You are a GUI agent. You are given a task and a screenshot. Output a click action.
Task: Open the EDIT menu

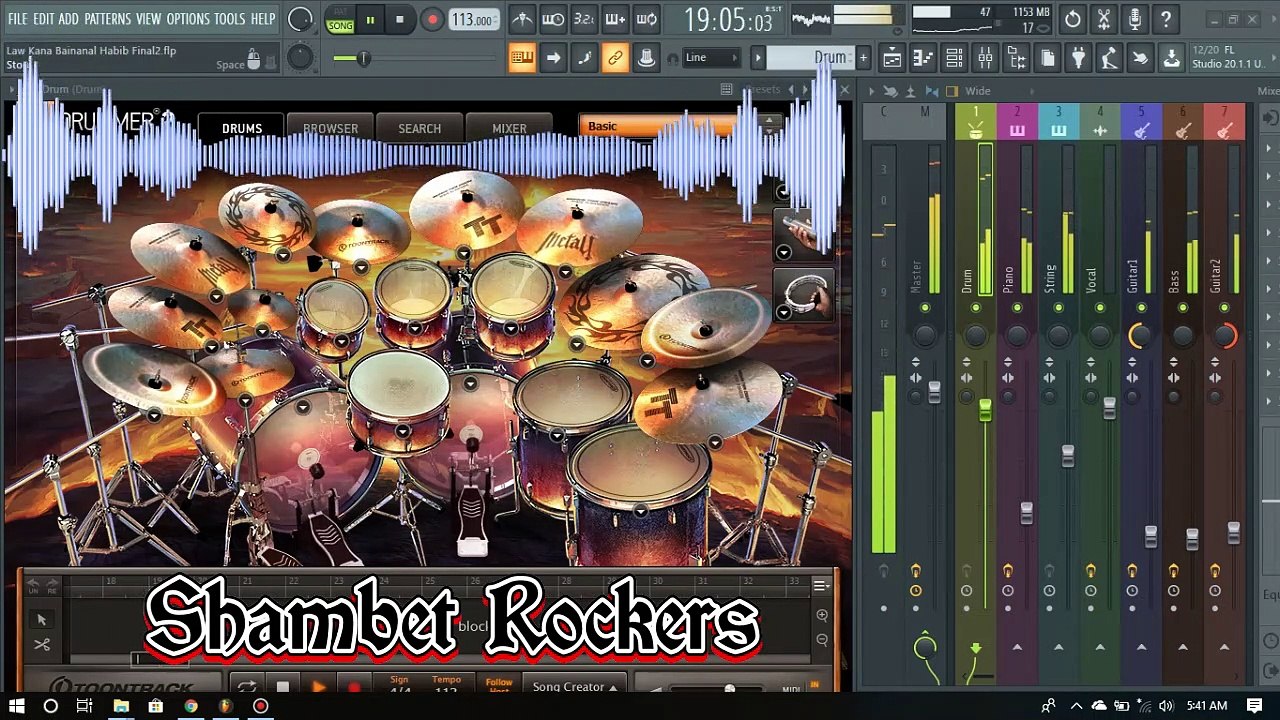pyautogui.click(x=43, y=19)
